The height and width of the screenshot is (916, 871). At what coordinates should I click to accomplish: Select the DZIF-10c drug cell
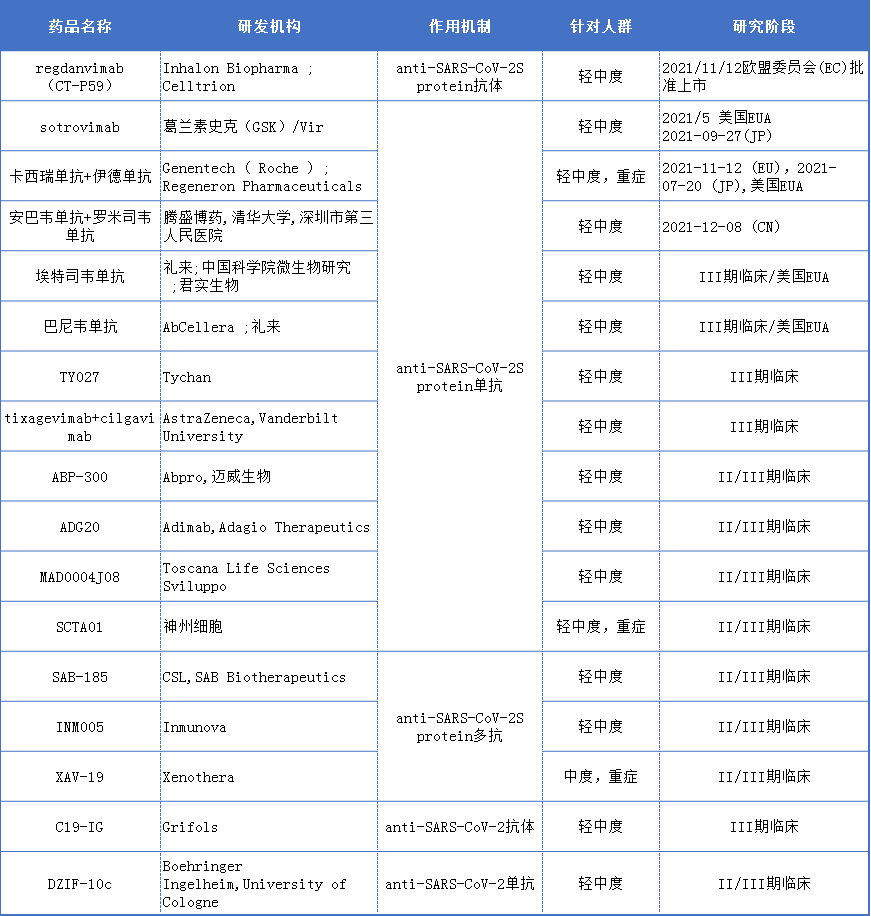click(x=80, y=883)
